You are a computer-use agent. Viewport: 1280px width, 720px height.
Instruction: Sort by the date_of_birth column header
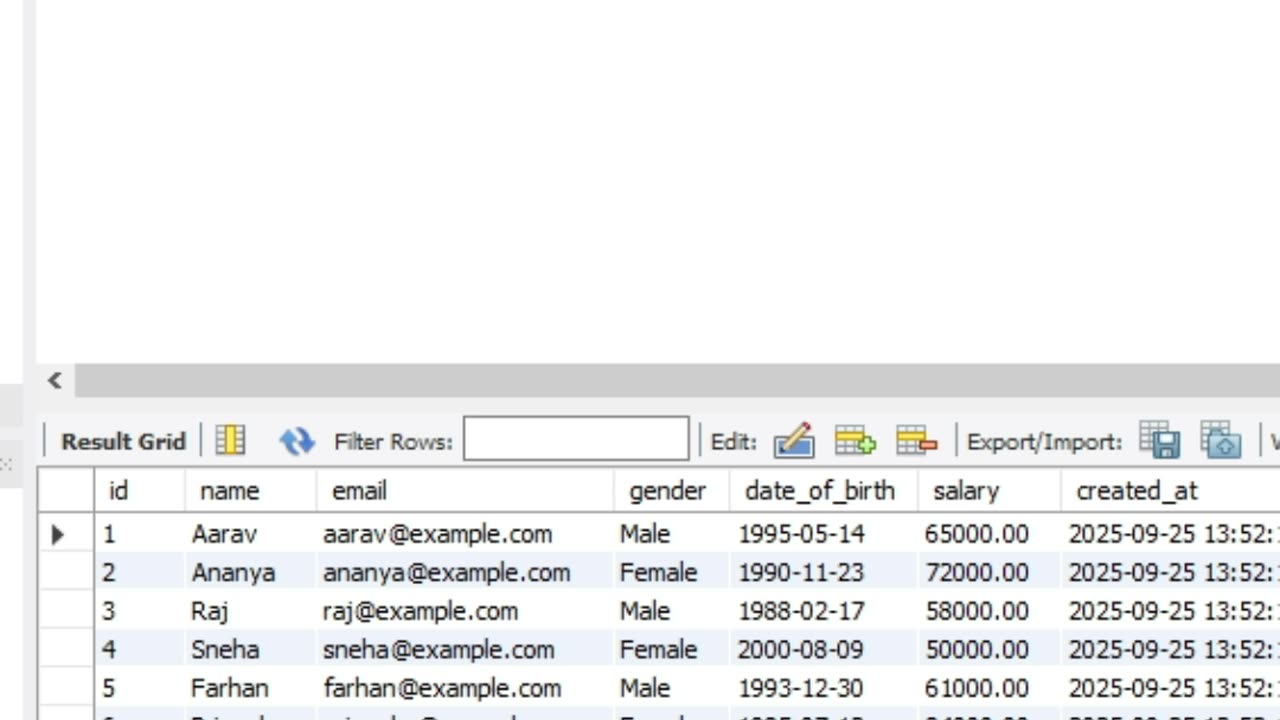coord(824,491)
